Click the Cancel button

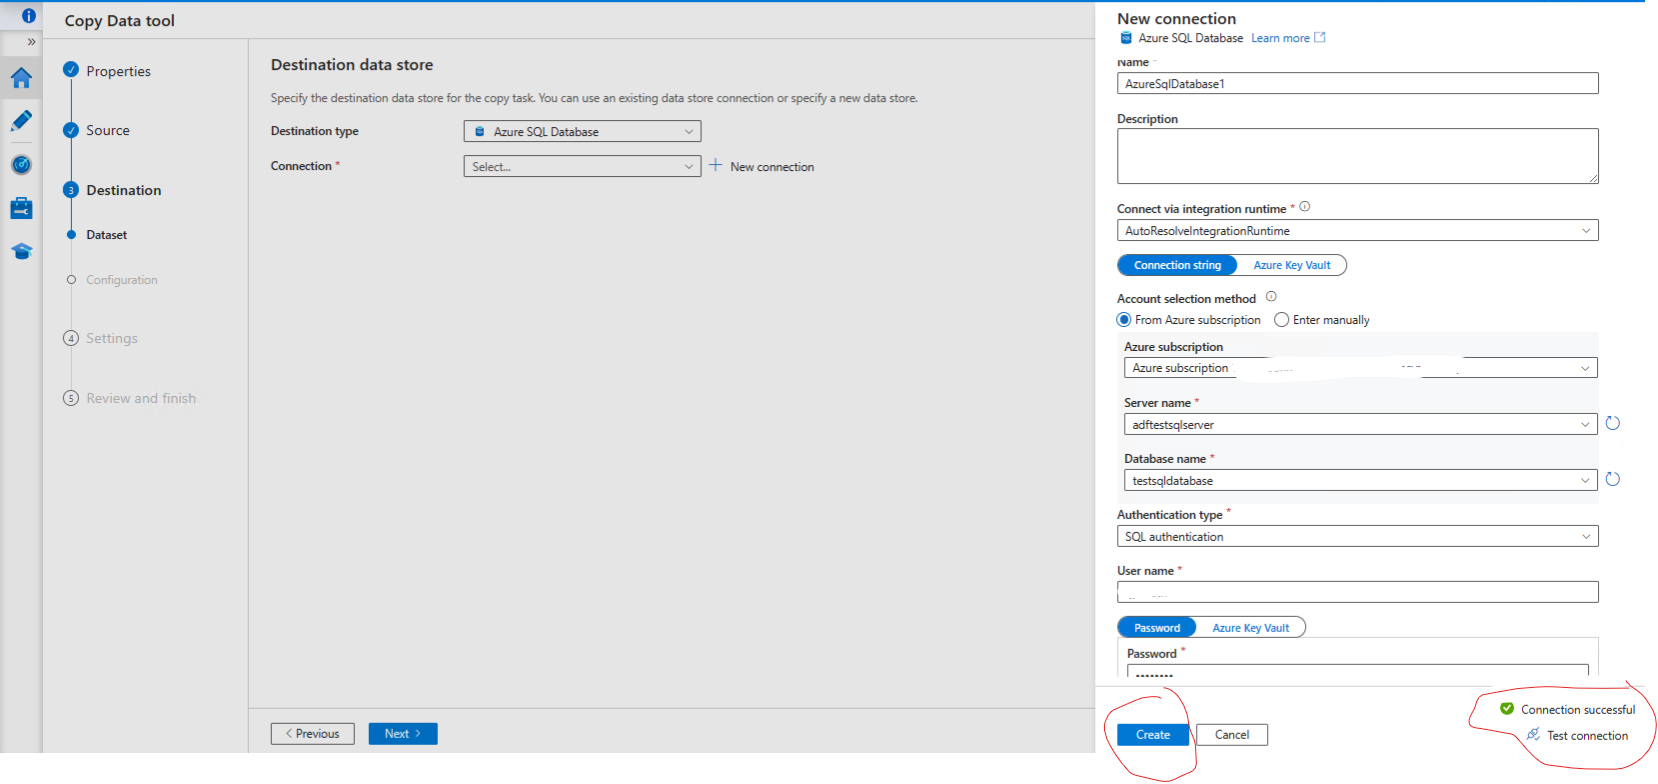(x=1232, y=735)
